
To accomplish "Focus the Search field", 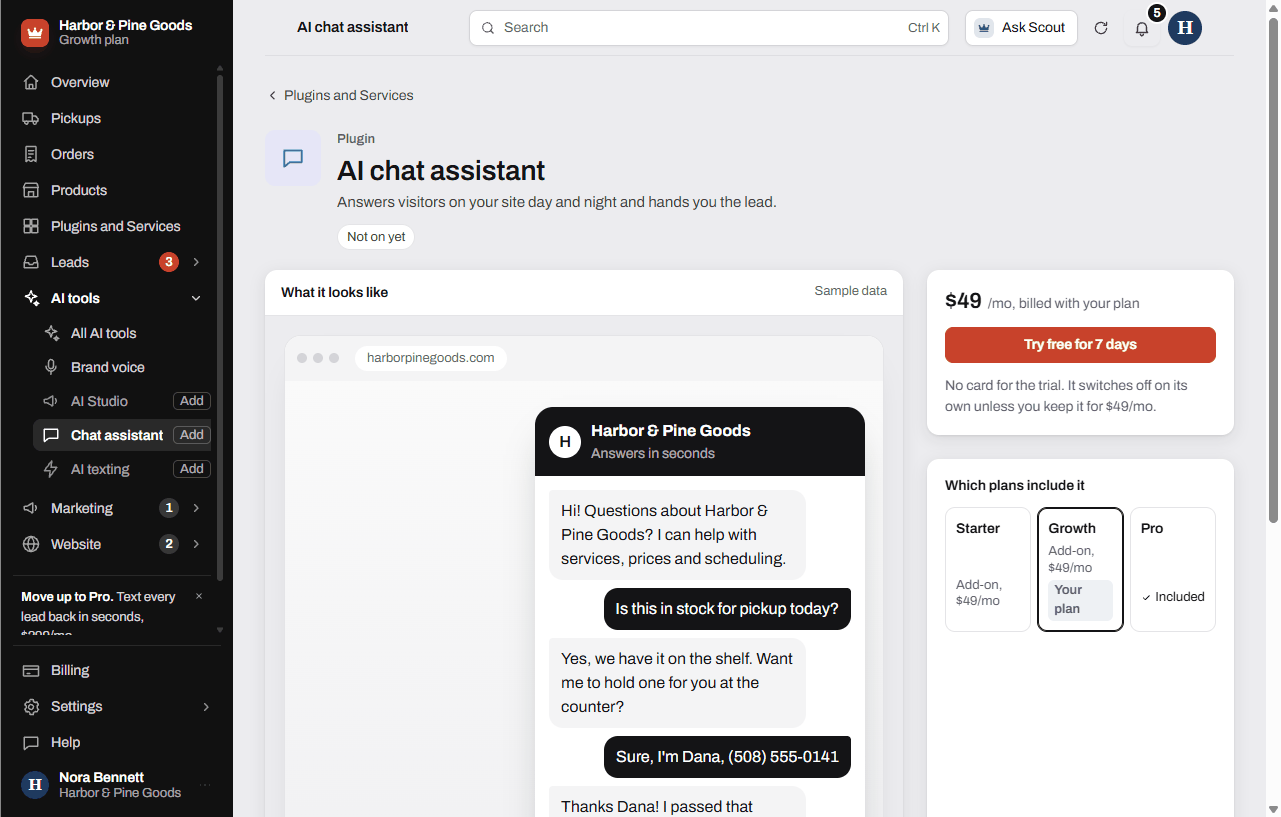I will pos(709,28).
